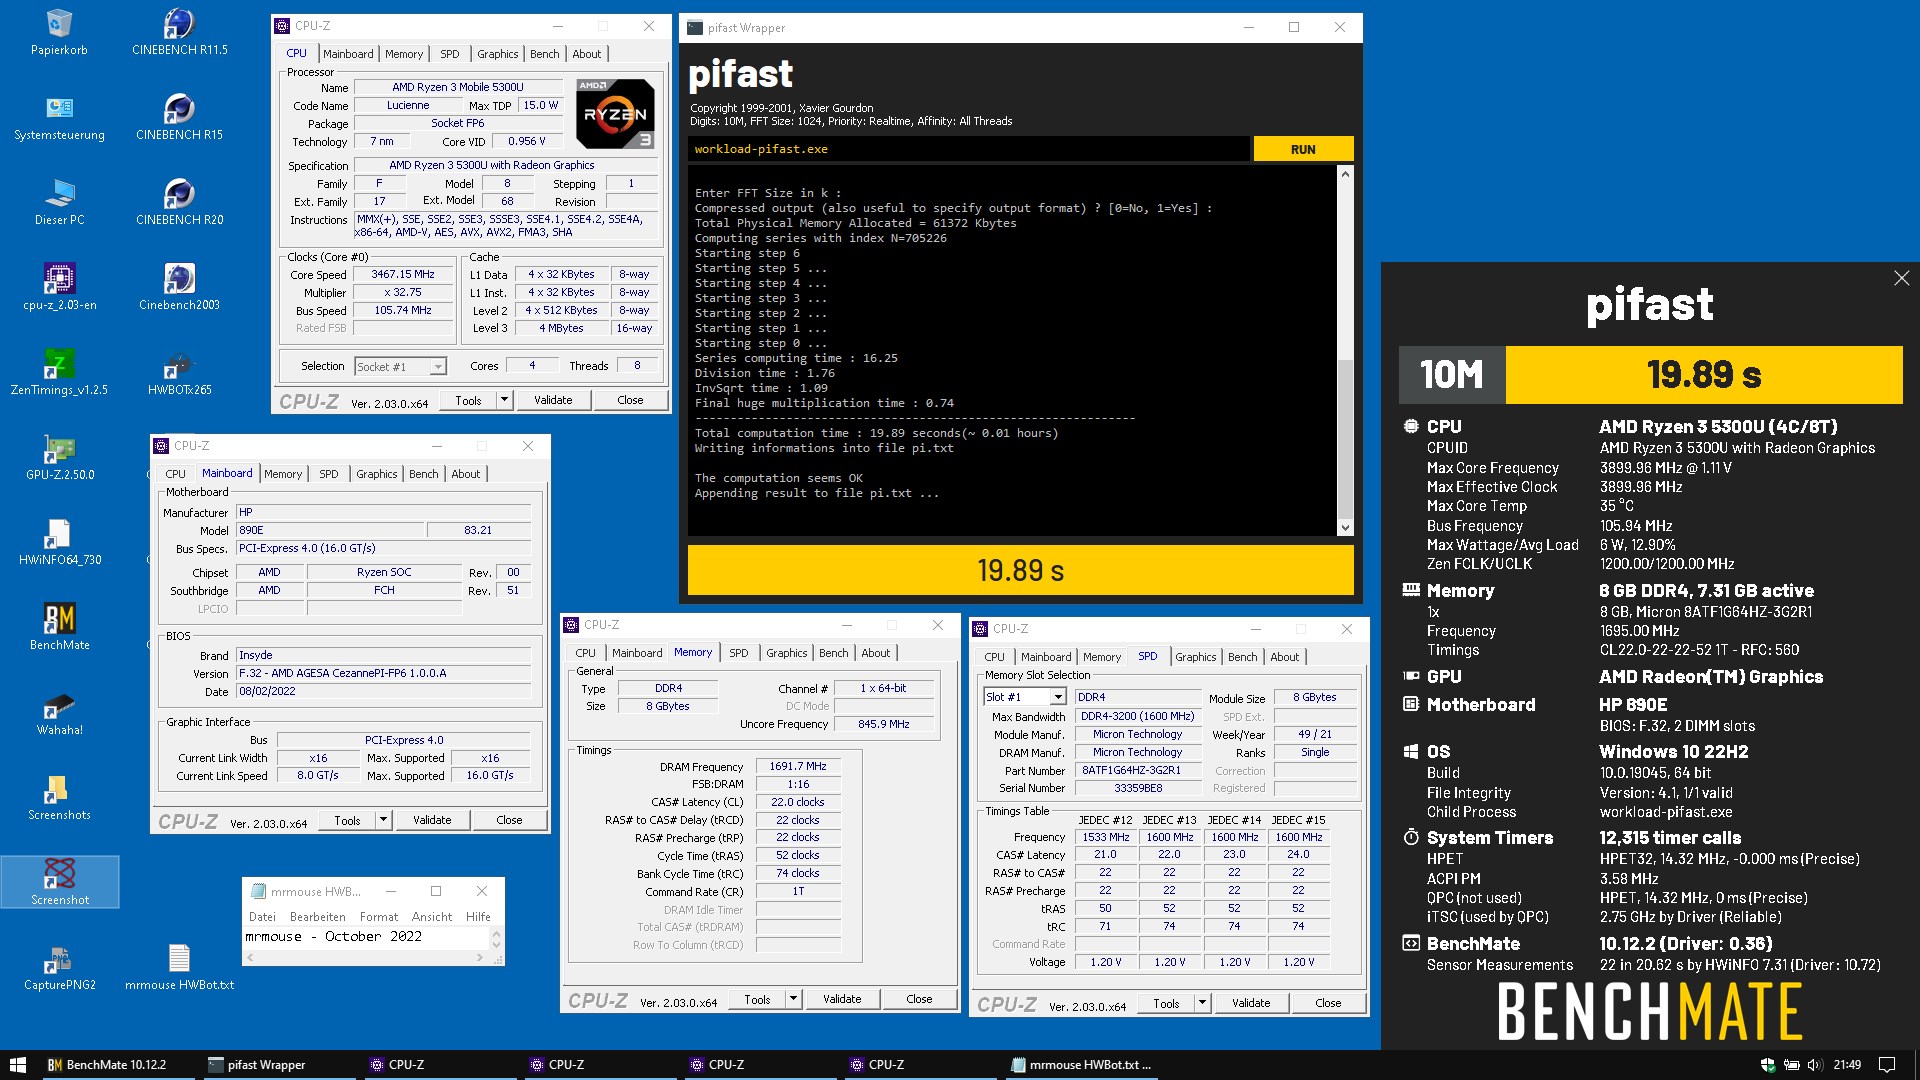The image size is (1920, 1080).
Task: Click the BIOS Version F.32 field
Action: tap(384, 674)
